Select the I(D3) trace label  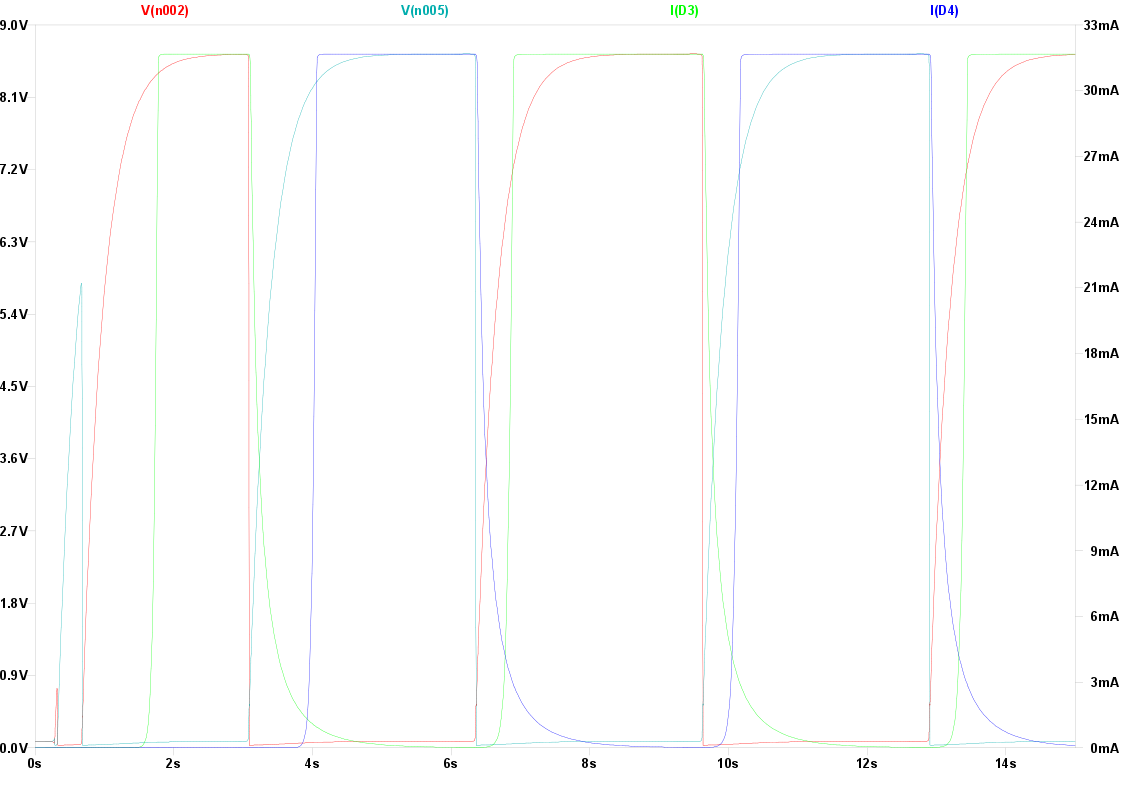684,10
